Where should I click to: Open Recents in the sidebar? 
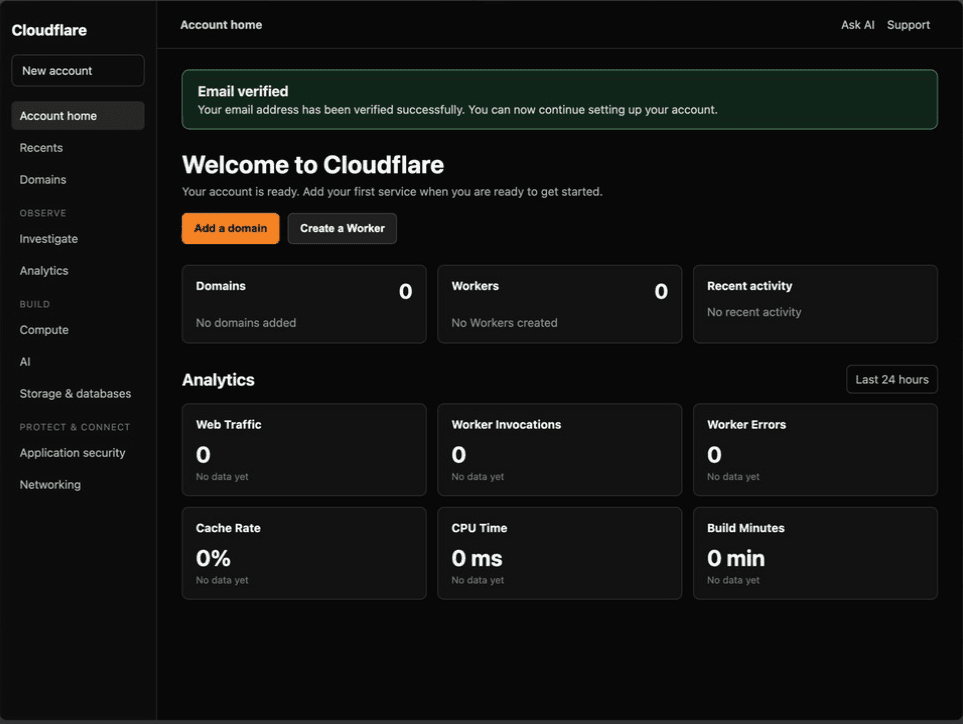(41, 147)
